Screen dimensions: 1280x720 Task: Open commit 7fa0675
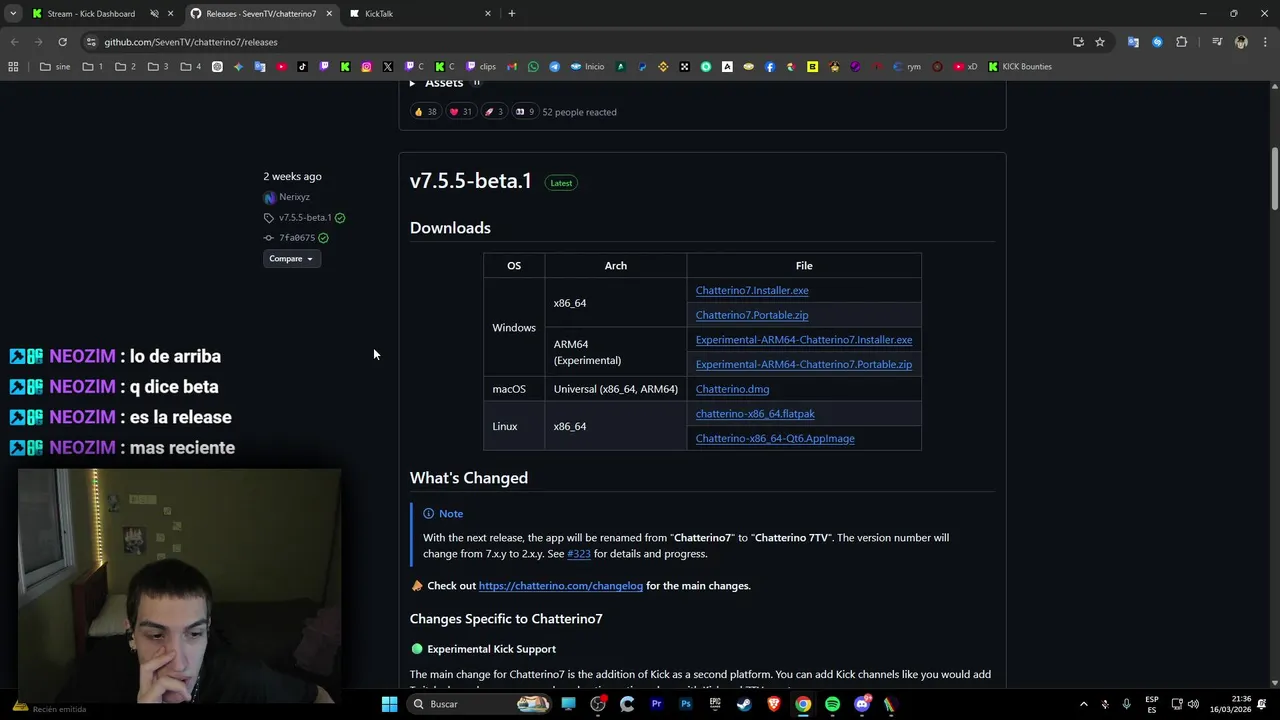point(297,238)
